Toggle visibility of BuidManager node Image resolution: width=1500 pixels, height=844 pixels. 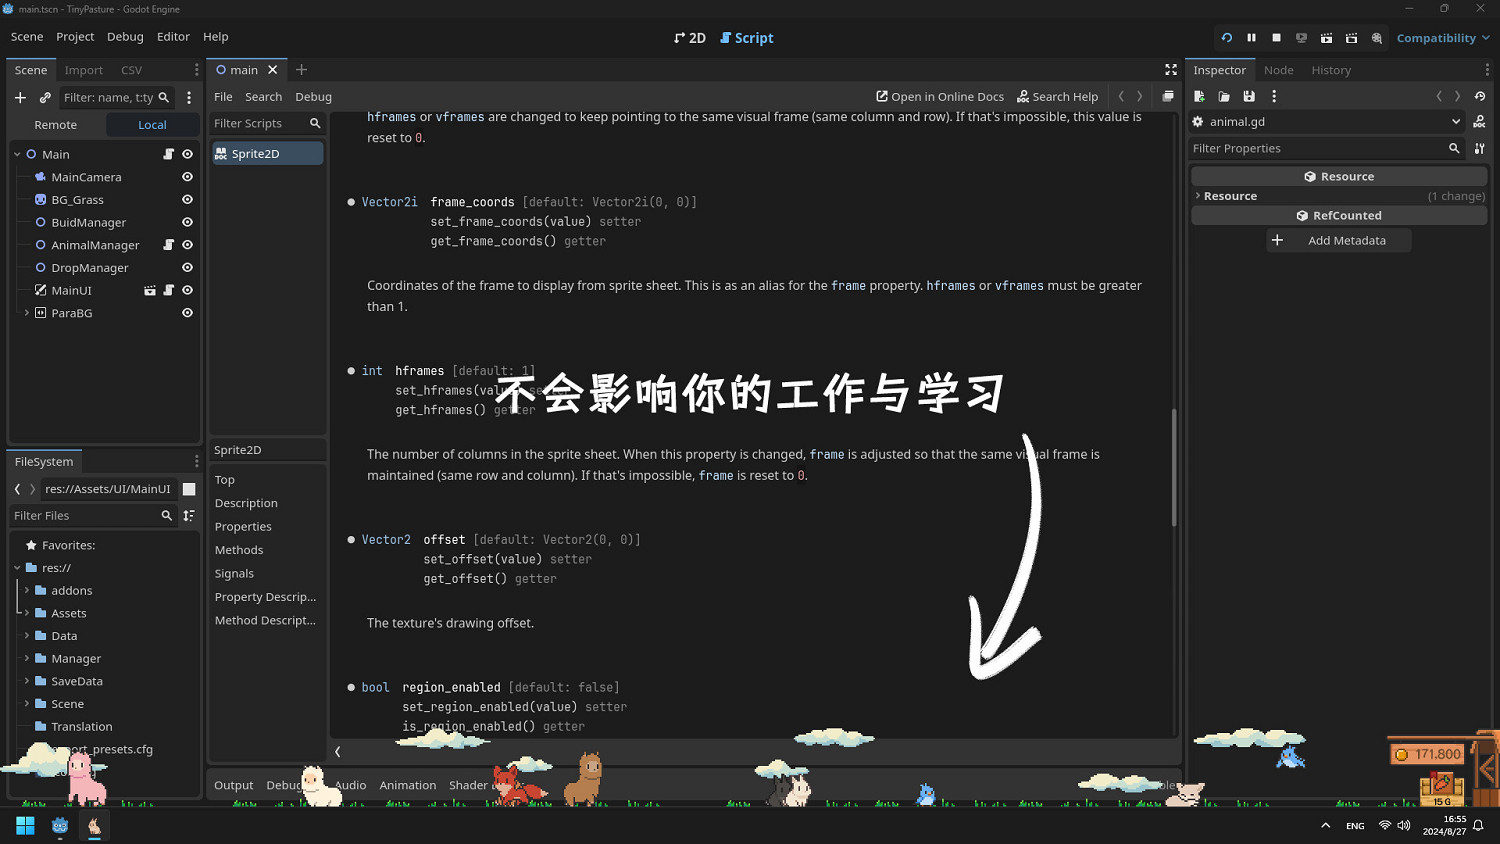187,222
